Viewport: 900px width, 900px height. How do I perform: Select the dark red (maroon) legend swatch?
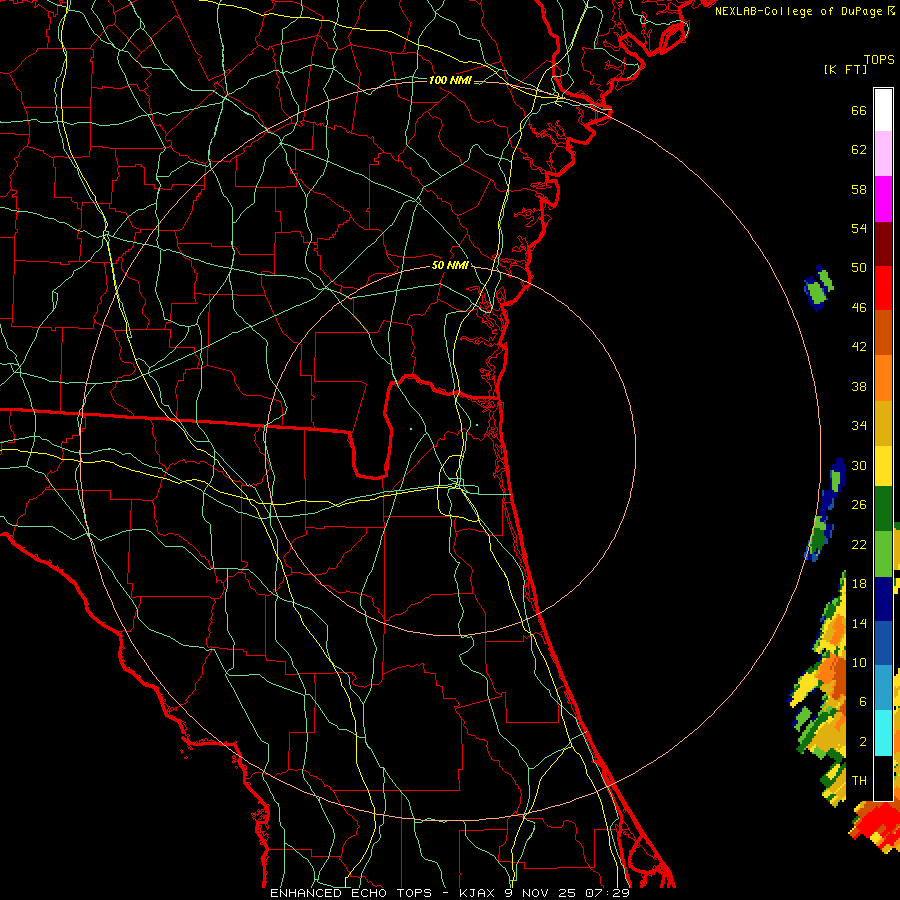pyautogui.click(x=883, y=244)
